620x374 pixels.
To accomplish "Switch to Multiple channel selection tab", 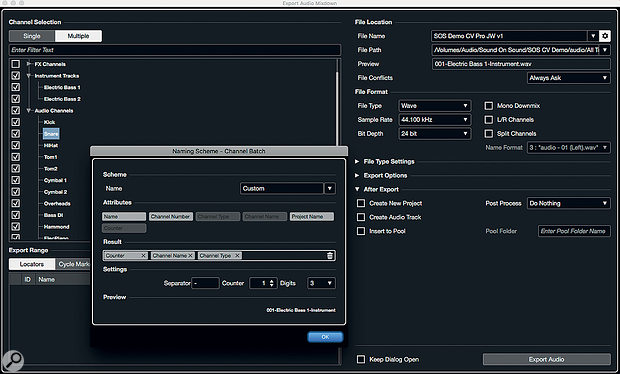I will [x=78, y=36].
